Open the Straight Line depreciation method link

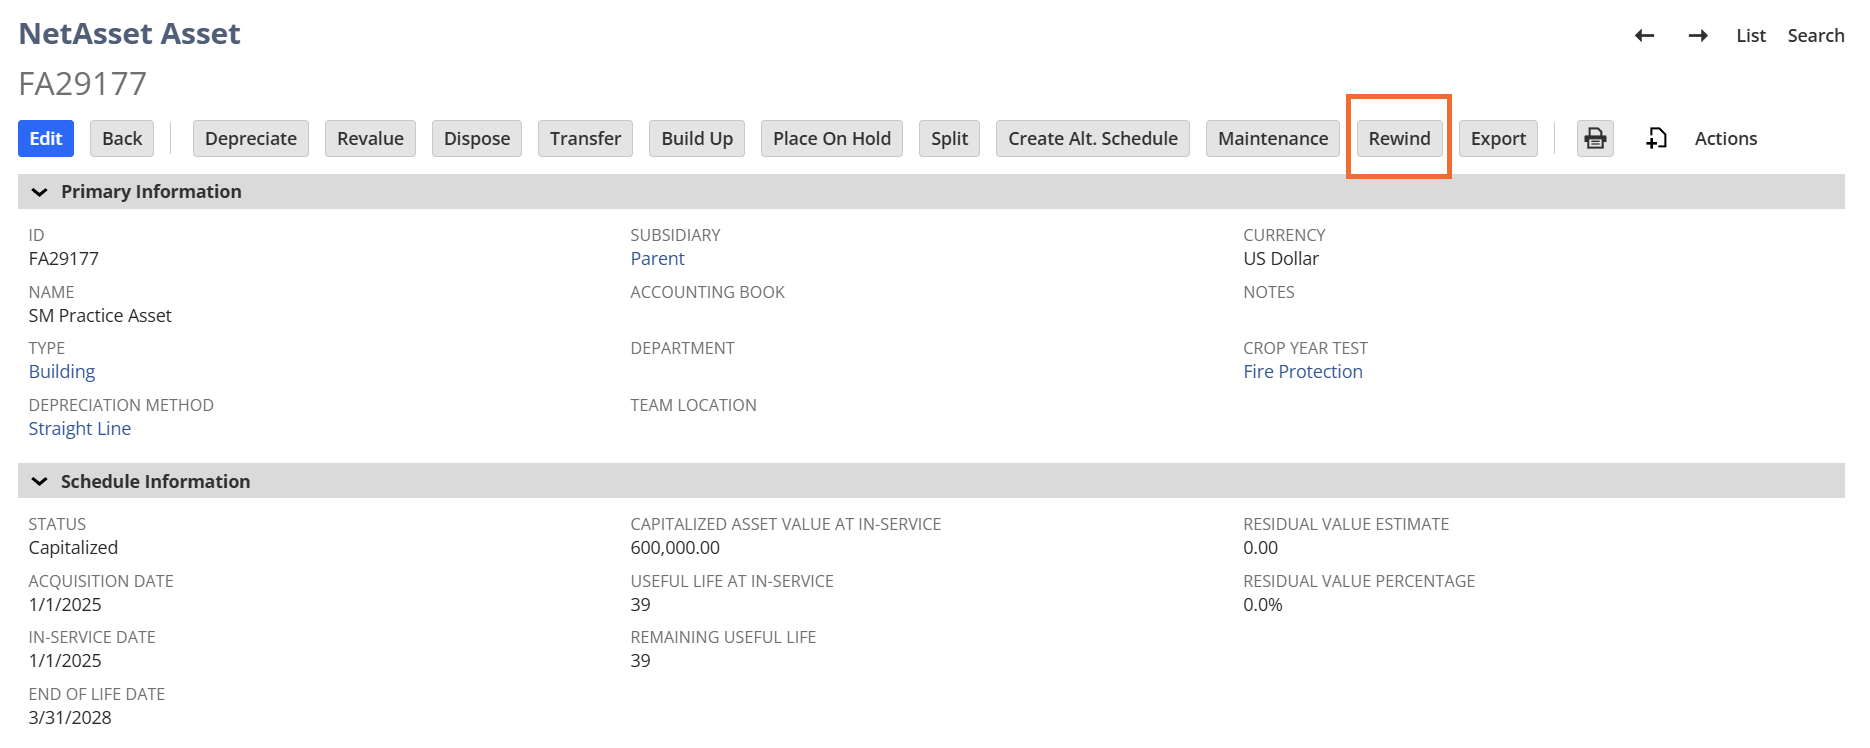point(80,429)
